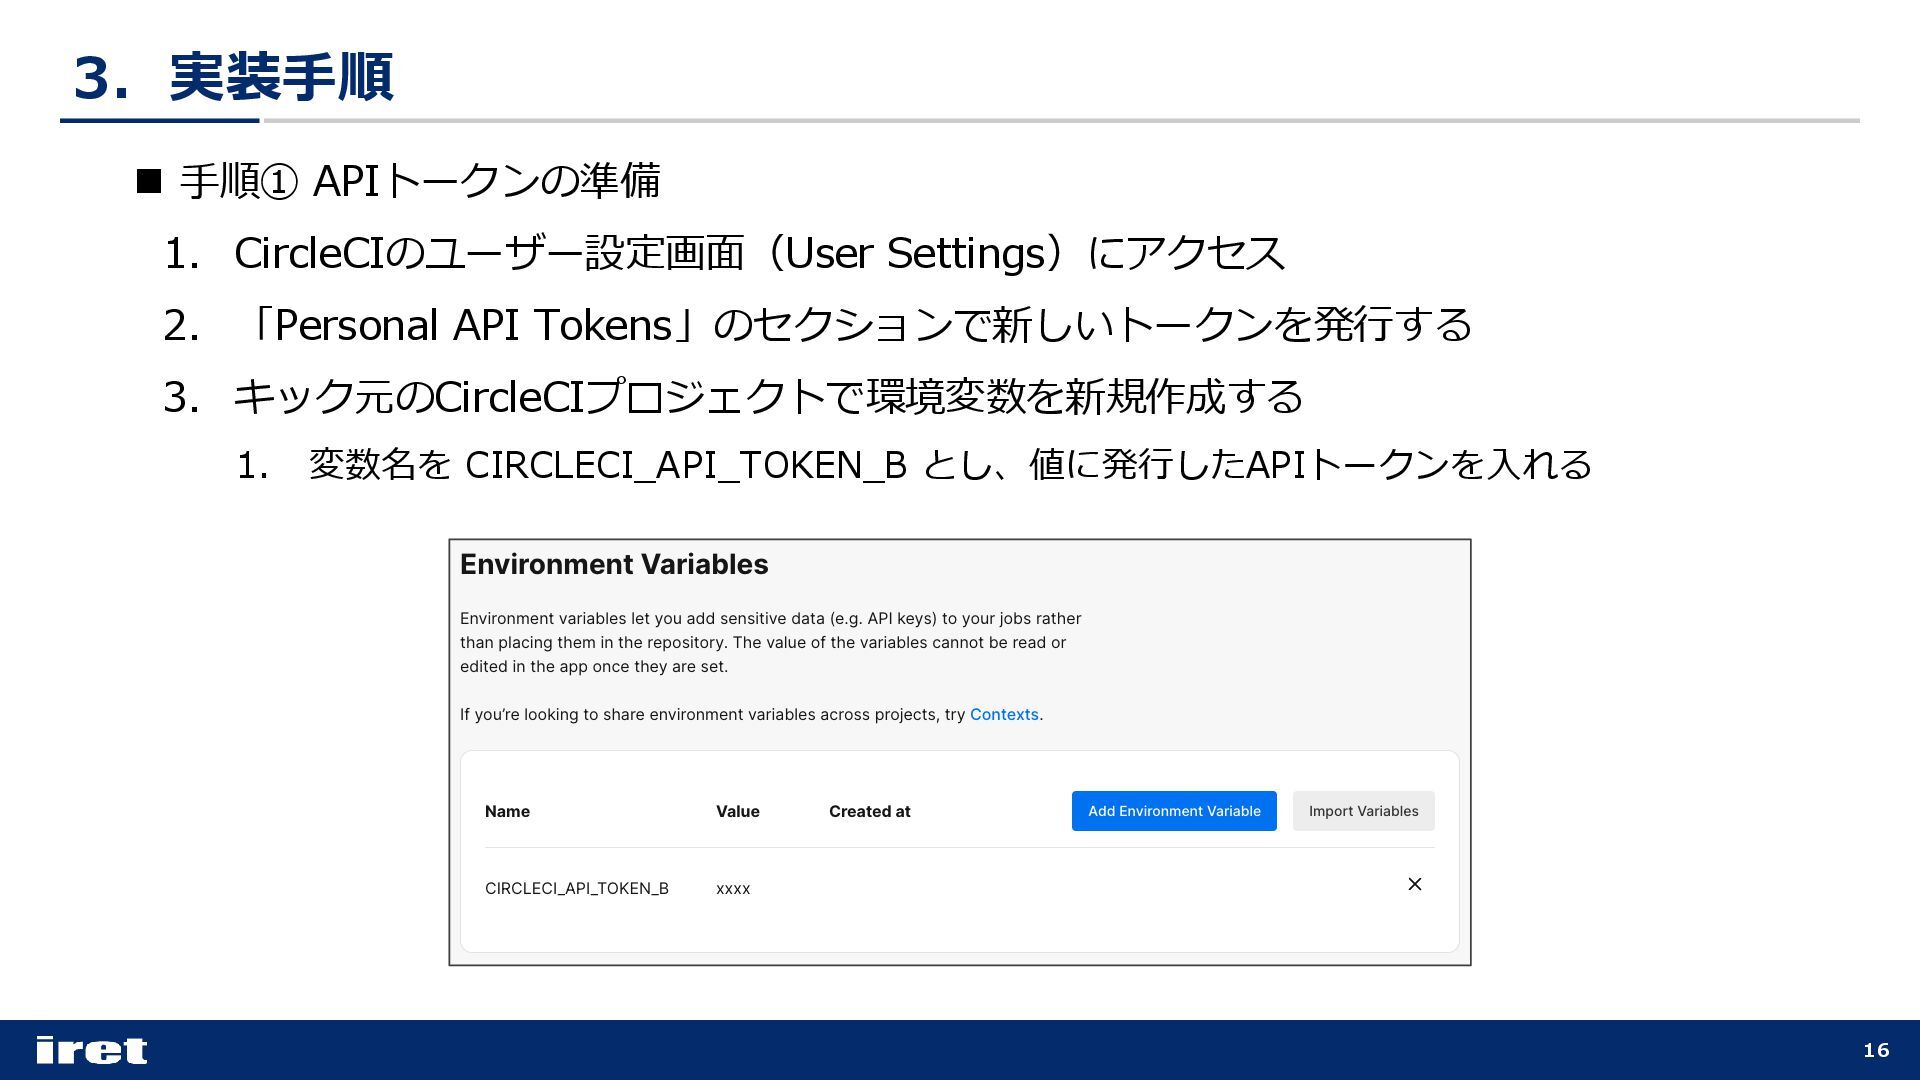Click the Created at column header
1920x1080 pixels.
(869, 812)
